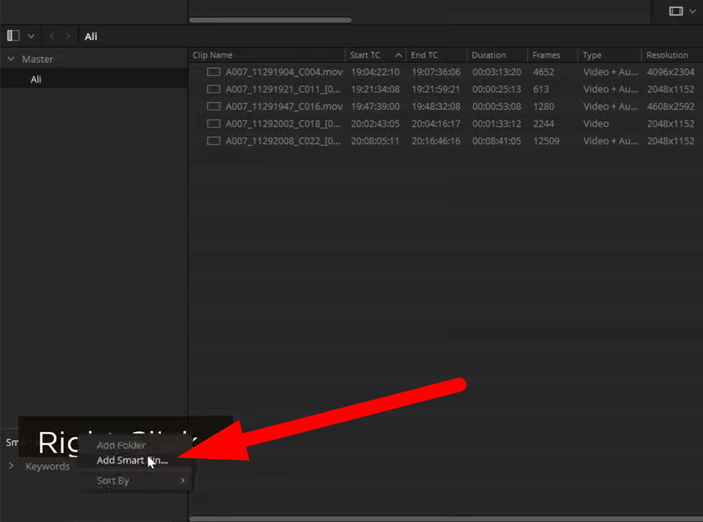Click frame count 4652
This screenshot has width=703, height=522.
543,72
